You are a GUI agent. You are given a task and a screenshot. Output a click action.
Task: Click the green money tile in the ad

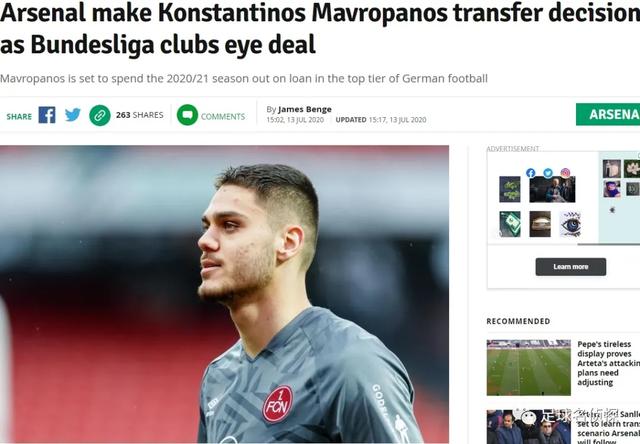click(x=510, y=224)
